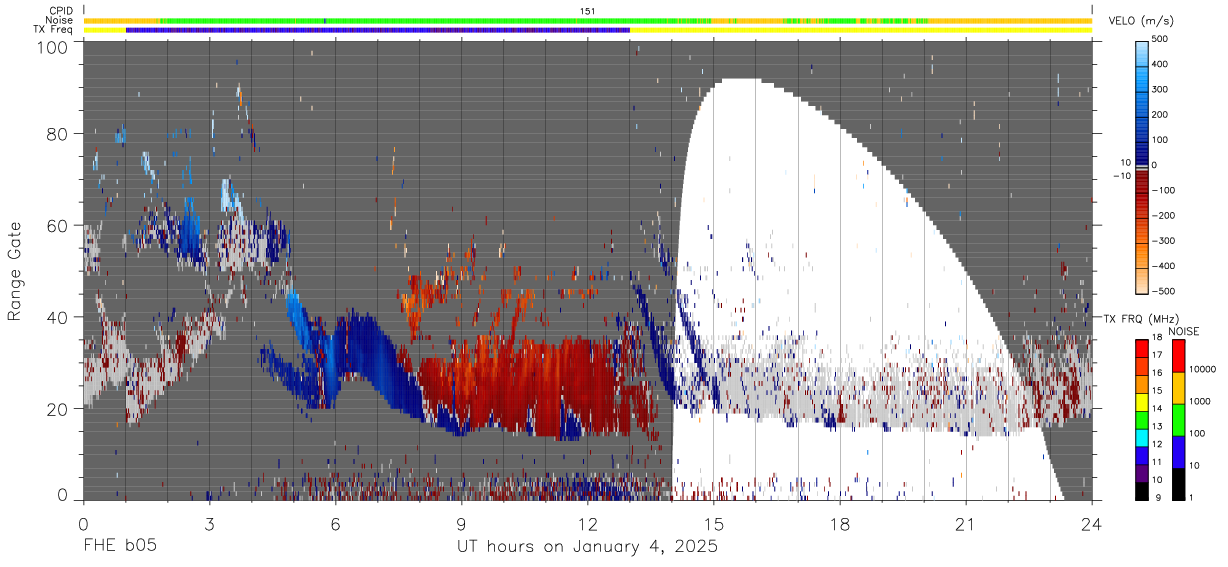Click the 3 tick label on UT hours axis
Image resolution: width=1228 pixels, height=567 pixels.
point(209,524)
